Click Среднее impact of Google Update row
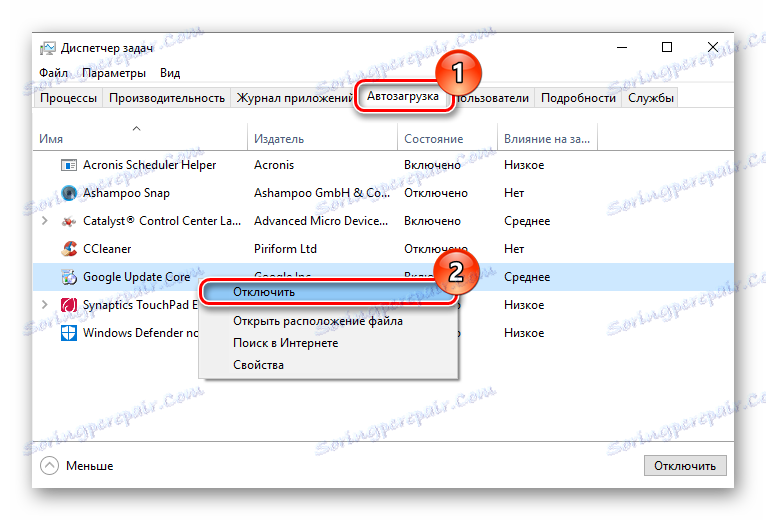Image resolution: width=766 pixels, height=520 pixels. pyautogui.click(x=527, y=277)
